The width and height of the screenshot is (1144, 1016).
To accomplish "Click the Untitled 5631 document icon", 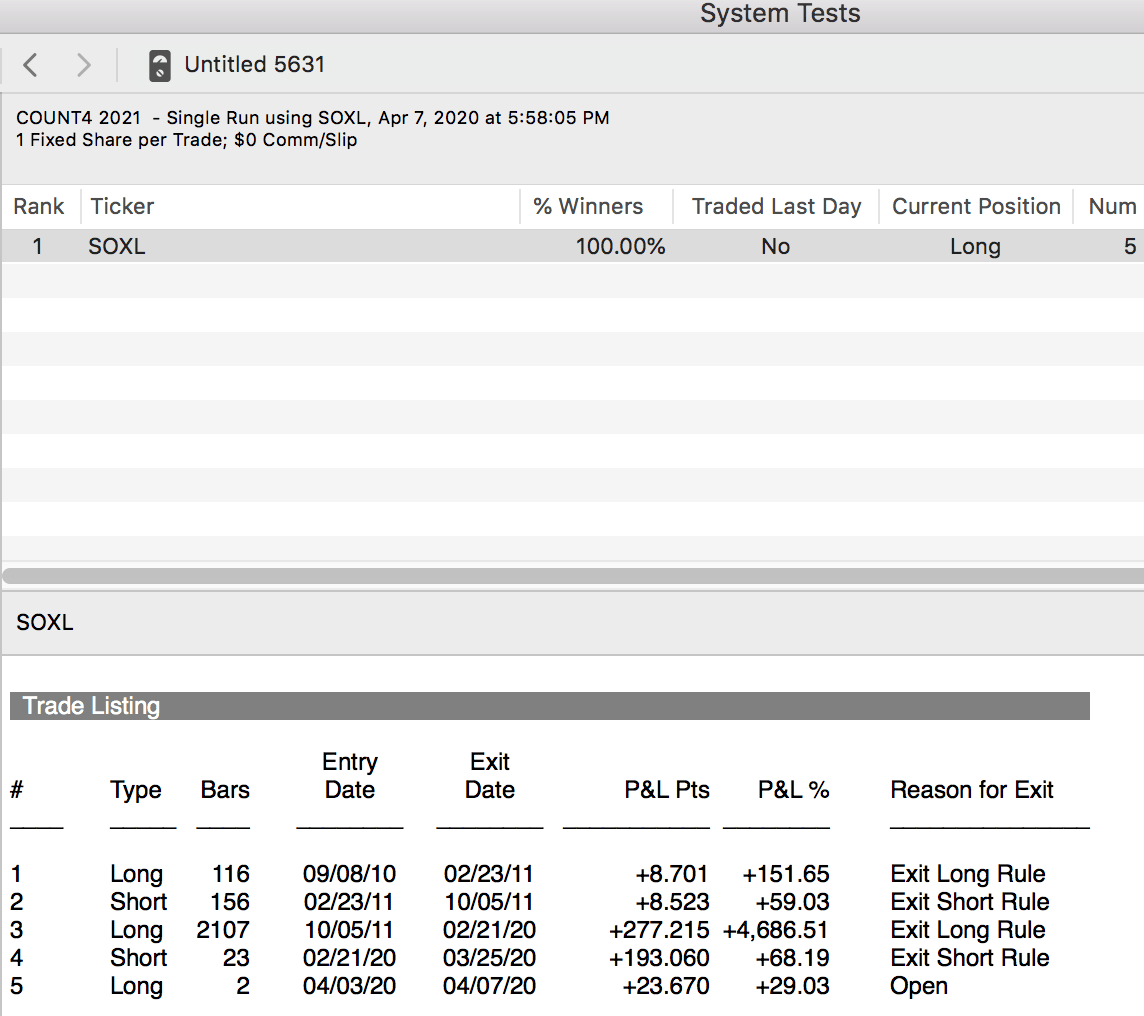I will pyautogui.click(x=159, y=66).
